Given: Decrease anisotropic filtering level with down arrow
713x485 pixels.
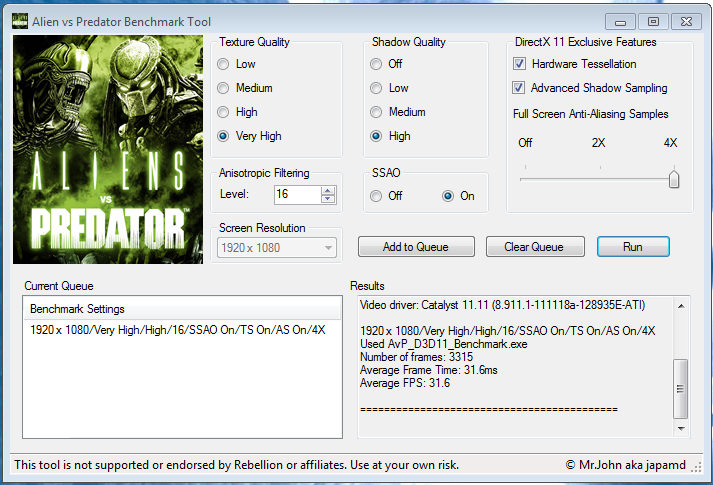Looking at the screenshot, I should pos(327,199).
